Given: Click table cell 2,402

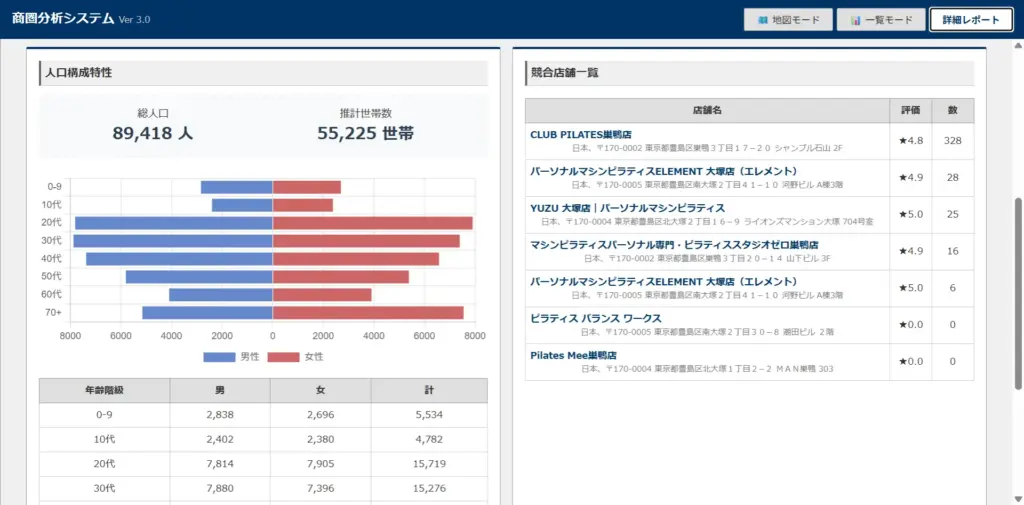Looking at the screenshot, I should point(220,439).
